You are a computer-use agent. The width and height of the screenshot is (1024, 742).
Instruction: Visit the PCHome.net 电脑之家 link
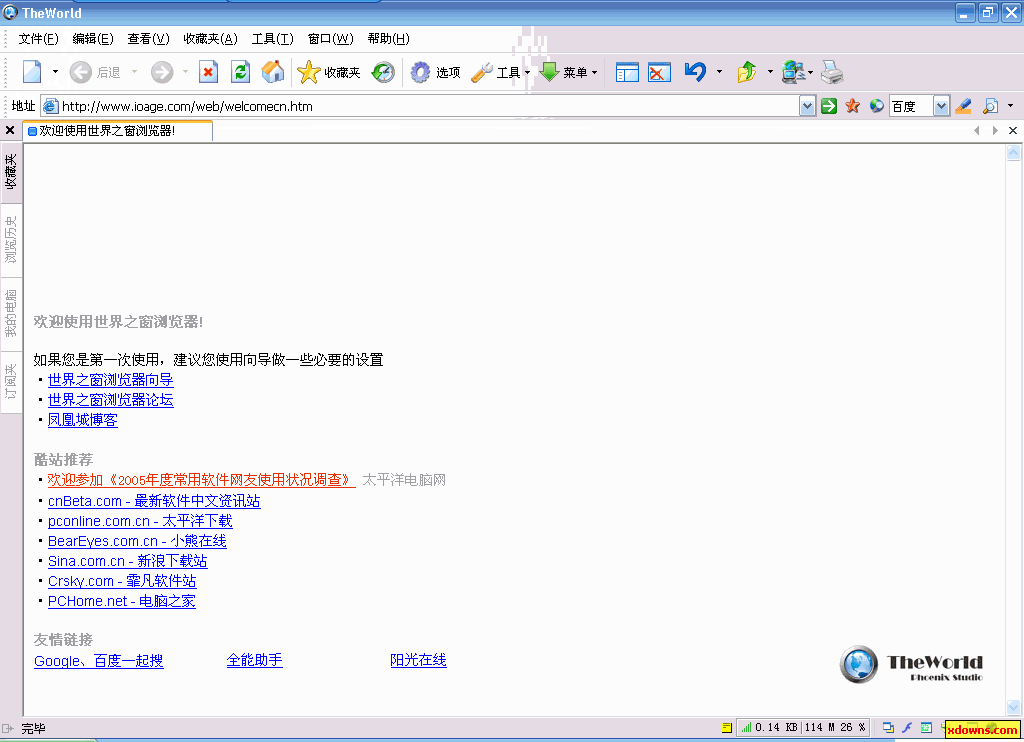click(121, 601)
